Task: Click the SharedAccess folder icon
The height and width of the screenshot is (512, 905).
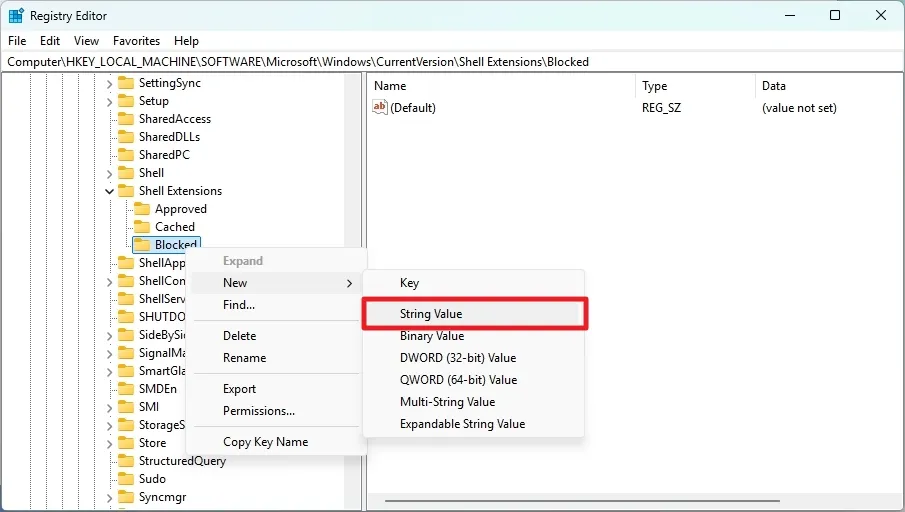Action: (x=126, y=119)
